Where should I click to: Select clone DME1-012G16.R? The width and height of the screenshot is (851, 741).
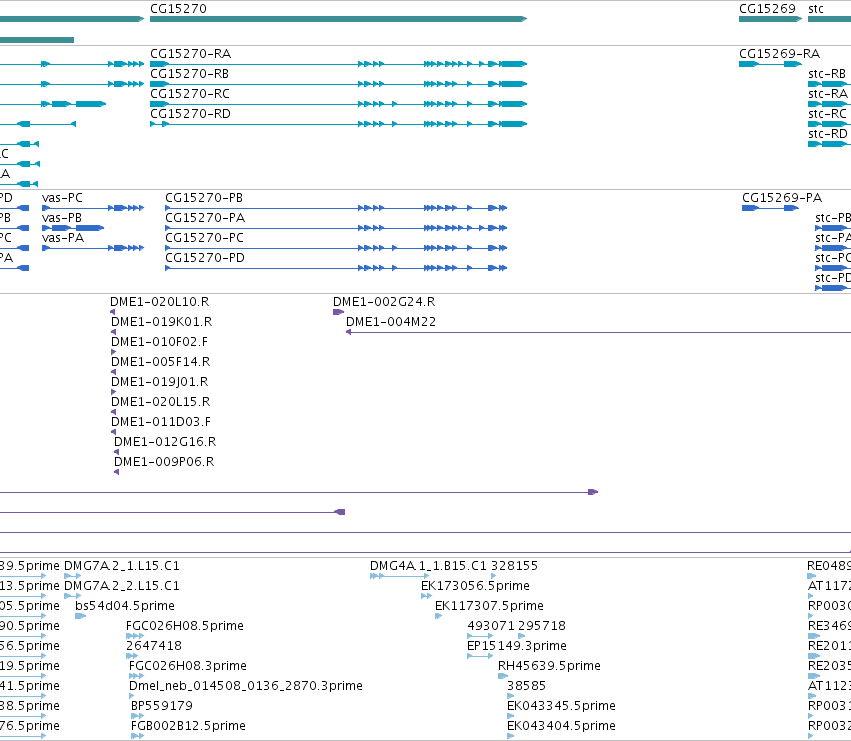tap(165, 442)
